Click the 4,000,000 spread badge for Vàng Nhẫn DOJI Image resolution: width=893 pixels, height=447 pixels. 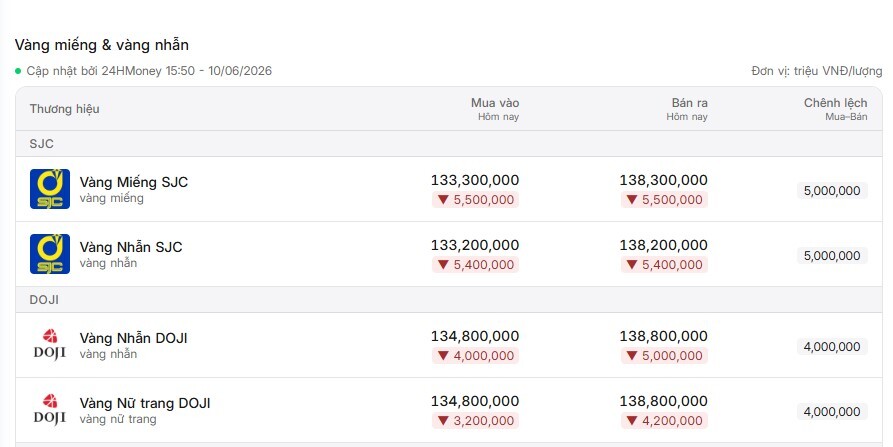point(832,347)
